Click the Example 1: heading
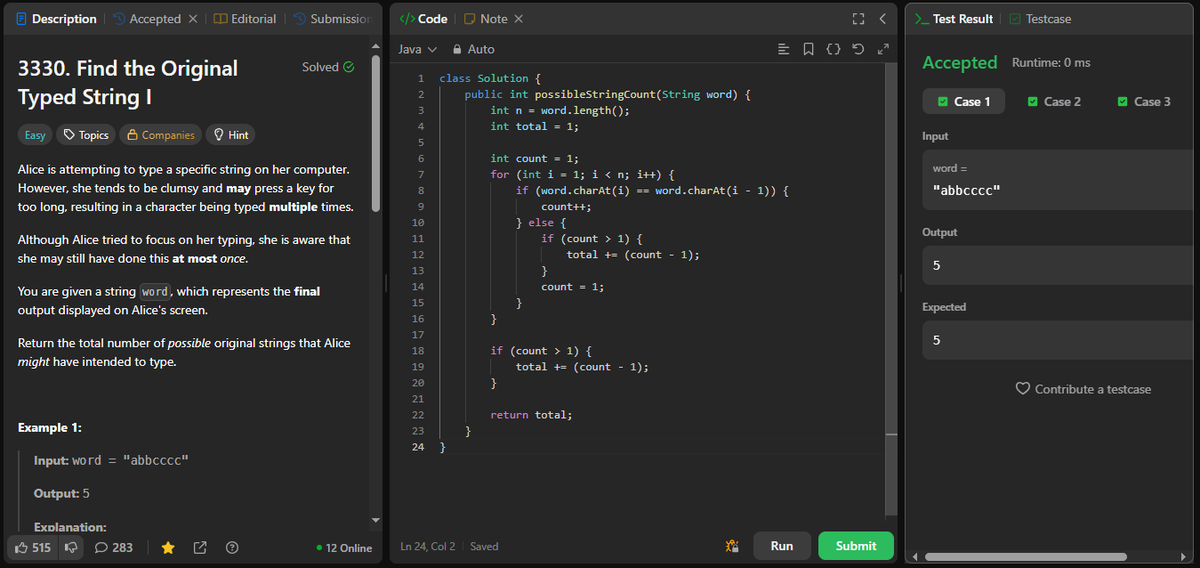This screenshot has height=568, width=1200. pyautogui.click(x=50, y=427)
